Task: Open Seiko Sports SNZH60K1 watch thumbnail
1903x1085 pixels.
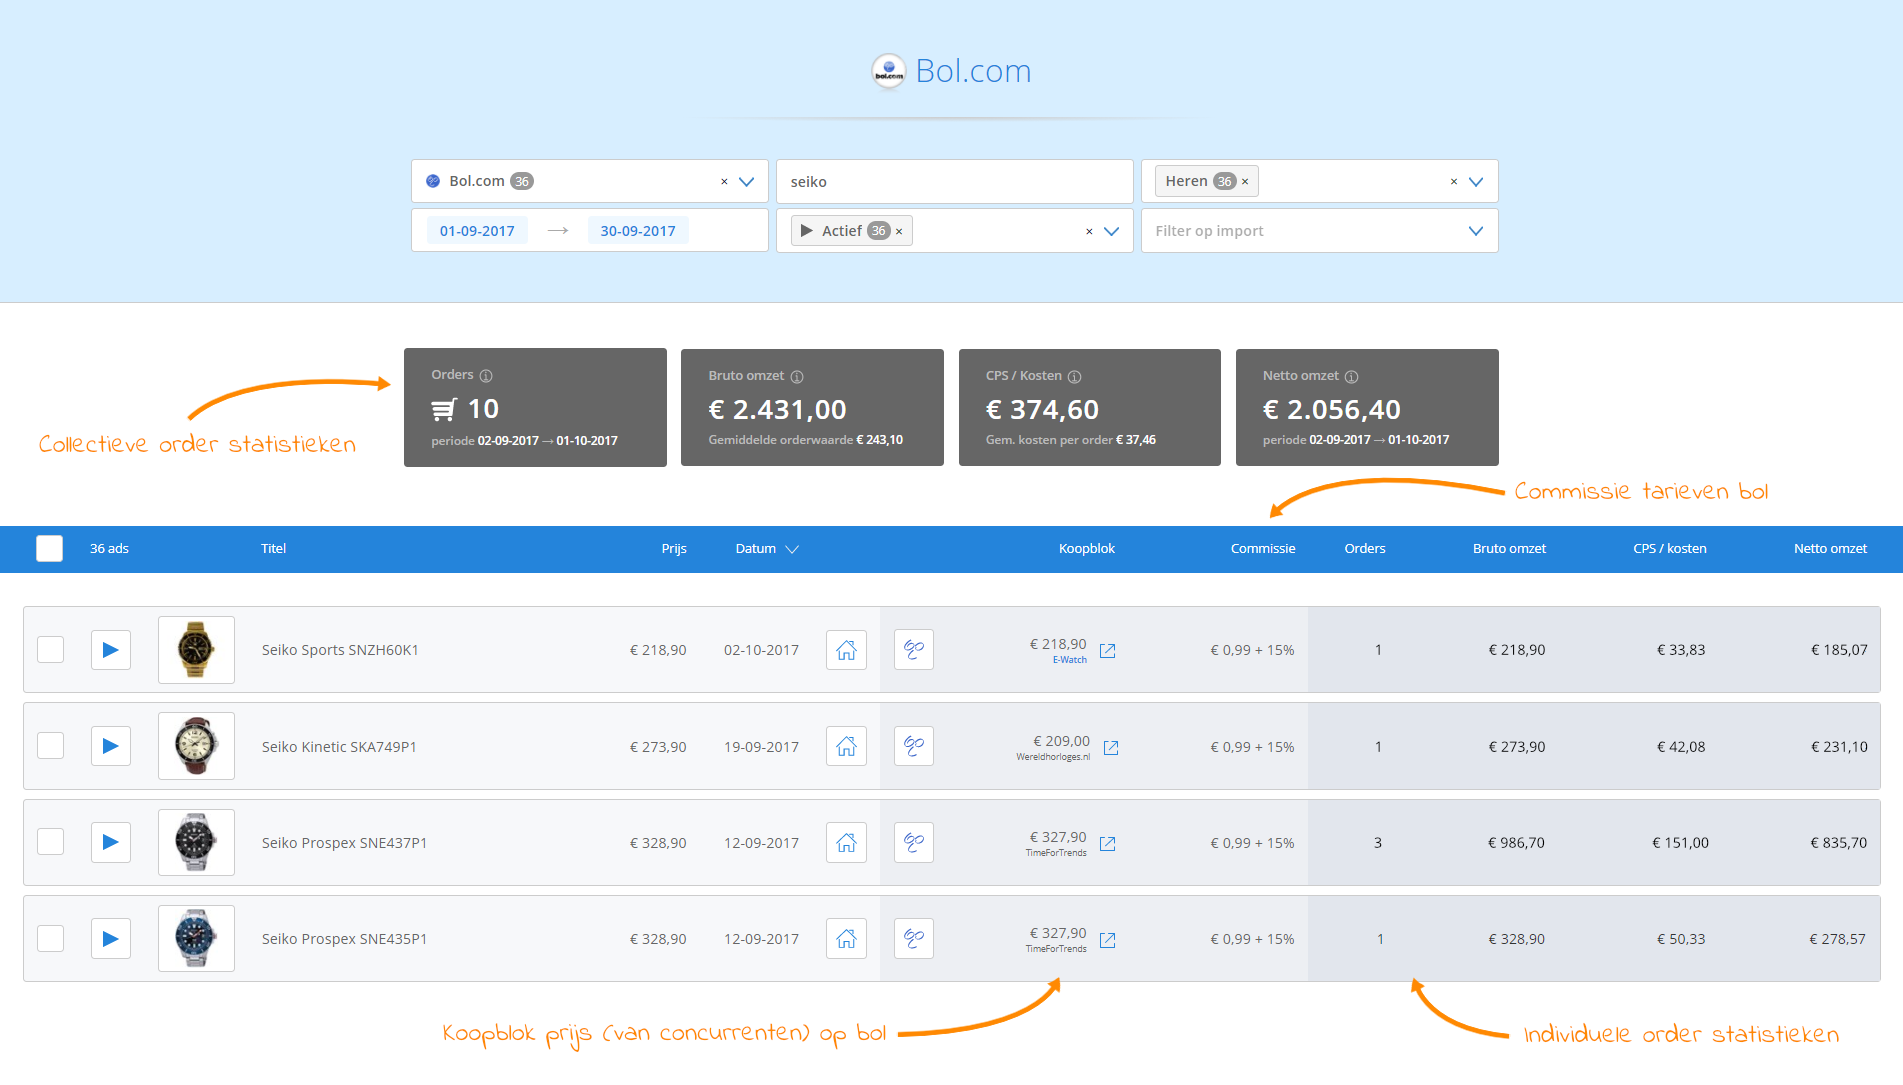Action: pos(196,650)
